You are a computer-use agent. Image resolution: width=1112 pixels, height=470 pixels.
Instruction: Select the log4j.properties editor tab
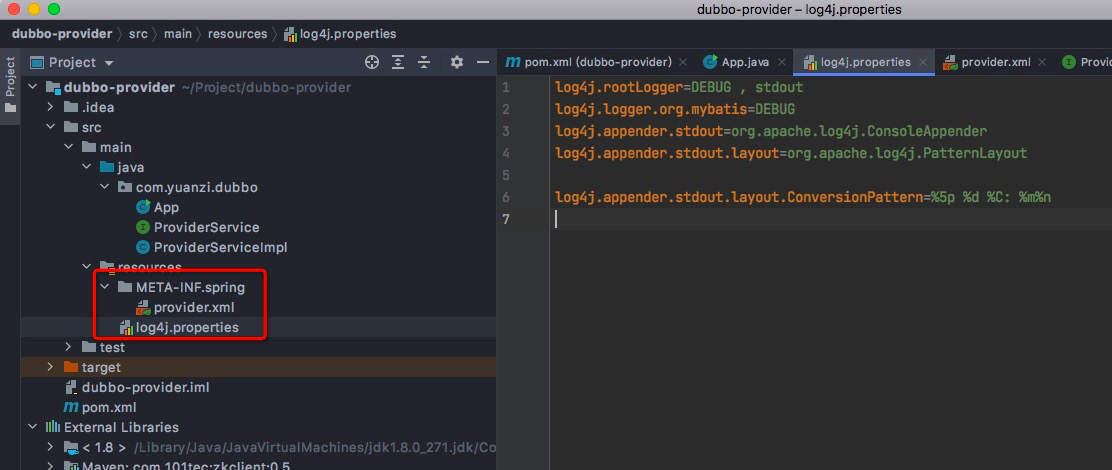[865, 62]
